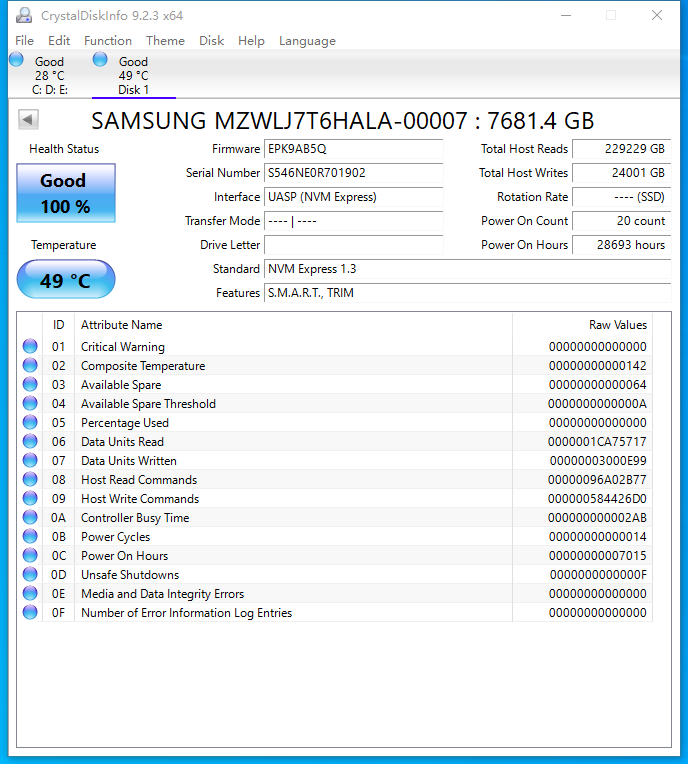This screenshot has height=764, width=688.
Task: Click the Firmware field EPK9AB5Q
Action: coord(354,149)
